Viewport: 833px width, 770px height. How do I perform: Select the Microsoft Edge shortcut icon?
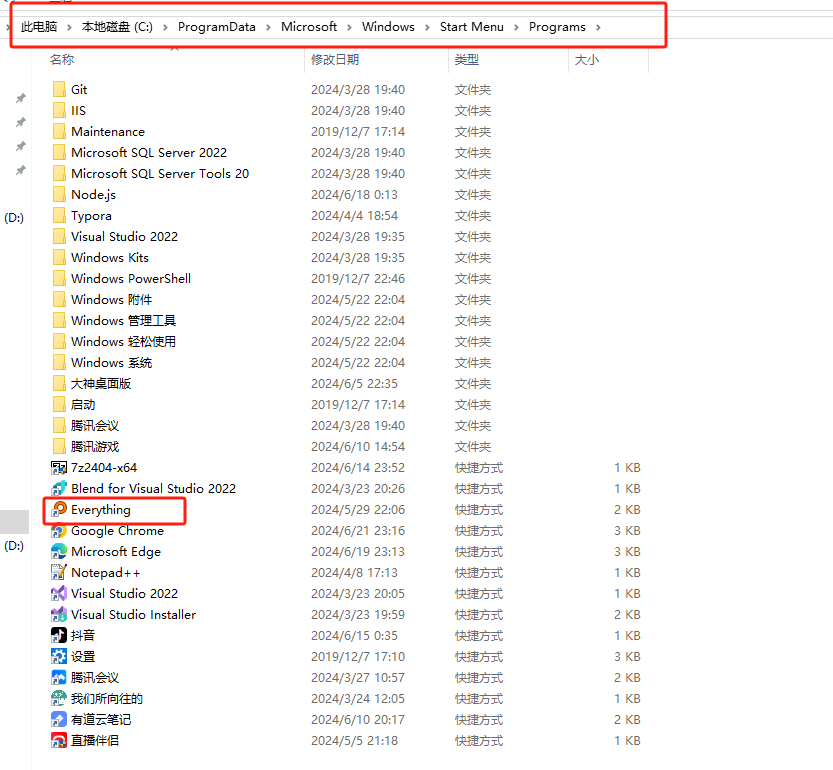[x=59, y=552]
